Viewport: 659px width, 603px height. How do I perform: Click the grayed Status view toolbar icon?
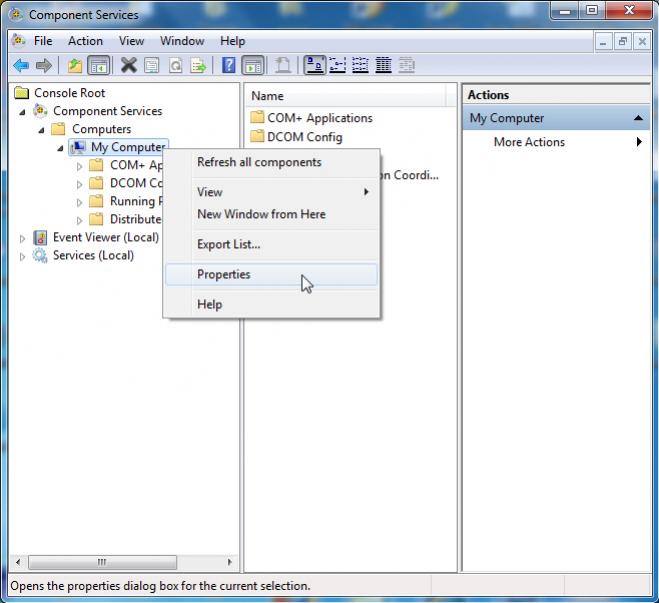[x=406, y=66]
